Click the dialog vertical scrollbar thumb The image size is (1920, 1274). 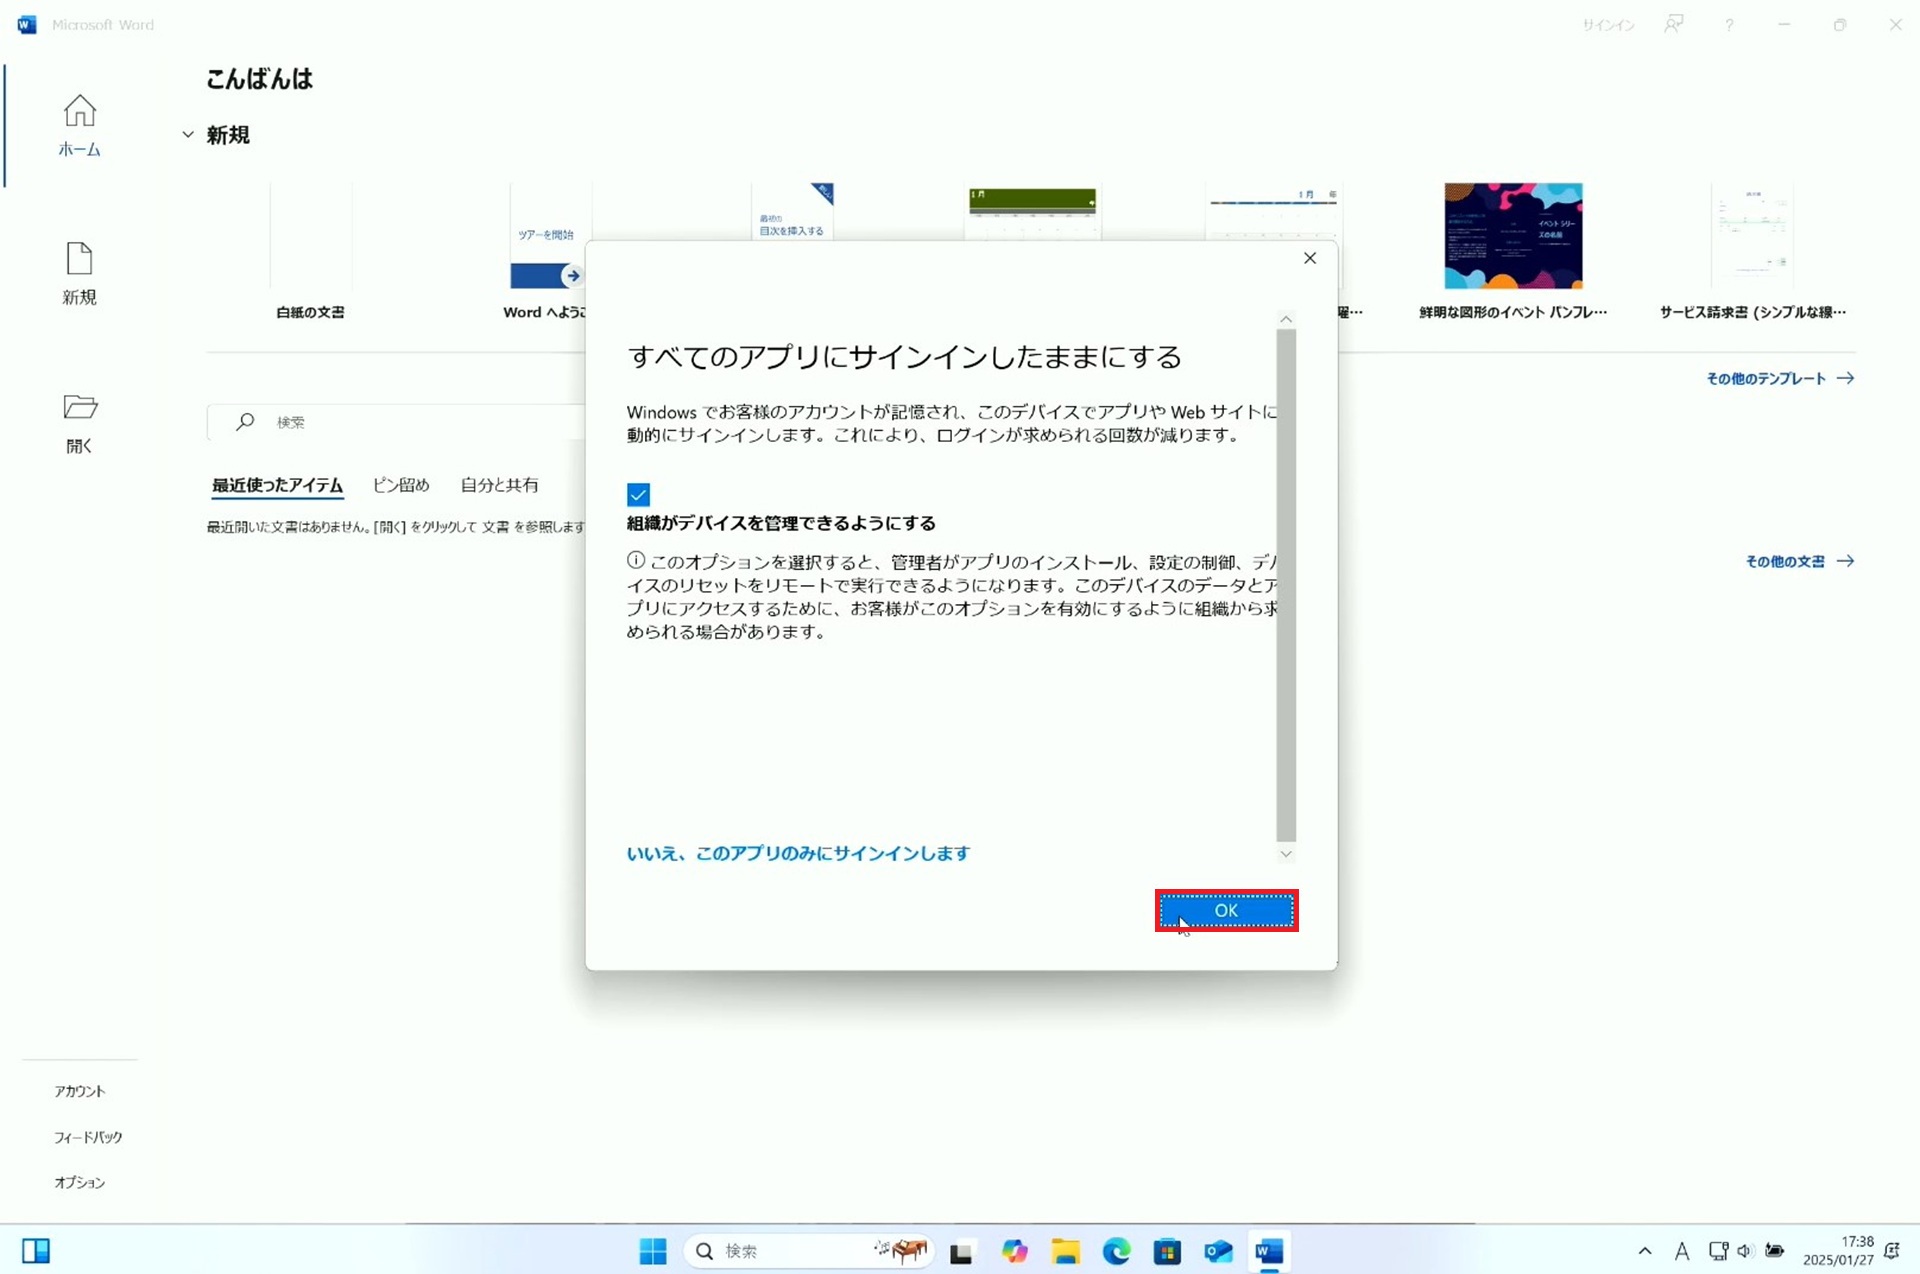pyautogui.click(x=1286, y=585)
